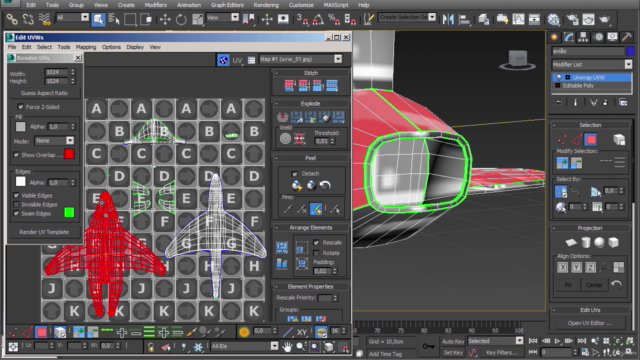Toggle Seam Edges checkbox

click(x=16, y=213)
